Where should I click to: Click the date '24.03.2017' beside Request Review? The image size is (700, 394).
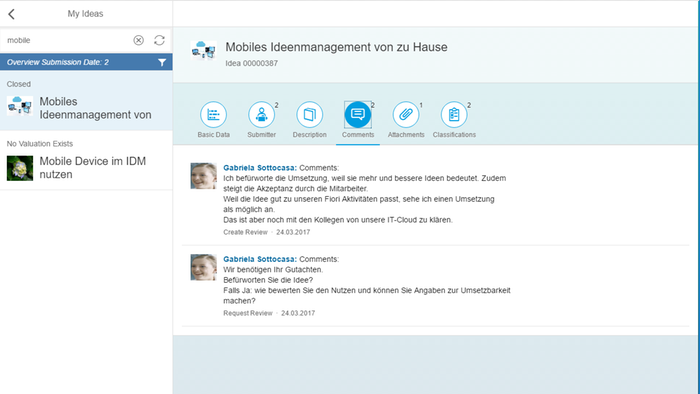tap(298, 313)
